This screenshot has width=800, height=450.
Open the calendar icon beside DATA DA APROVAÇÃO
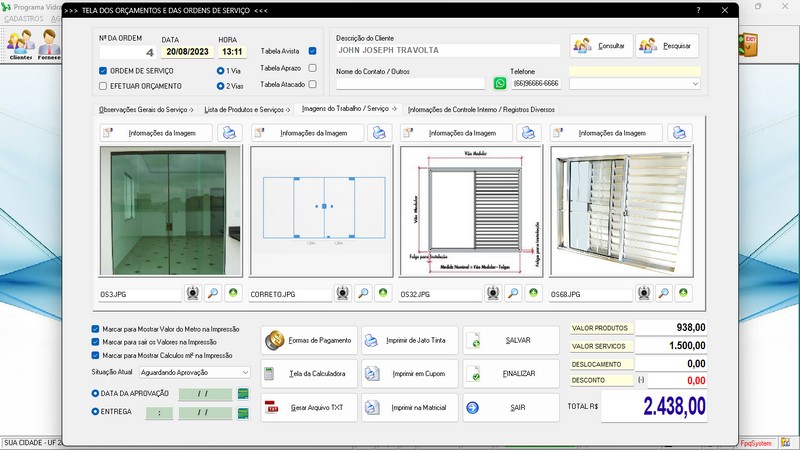coord(243,393)
